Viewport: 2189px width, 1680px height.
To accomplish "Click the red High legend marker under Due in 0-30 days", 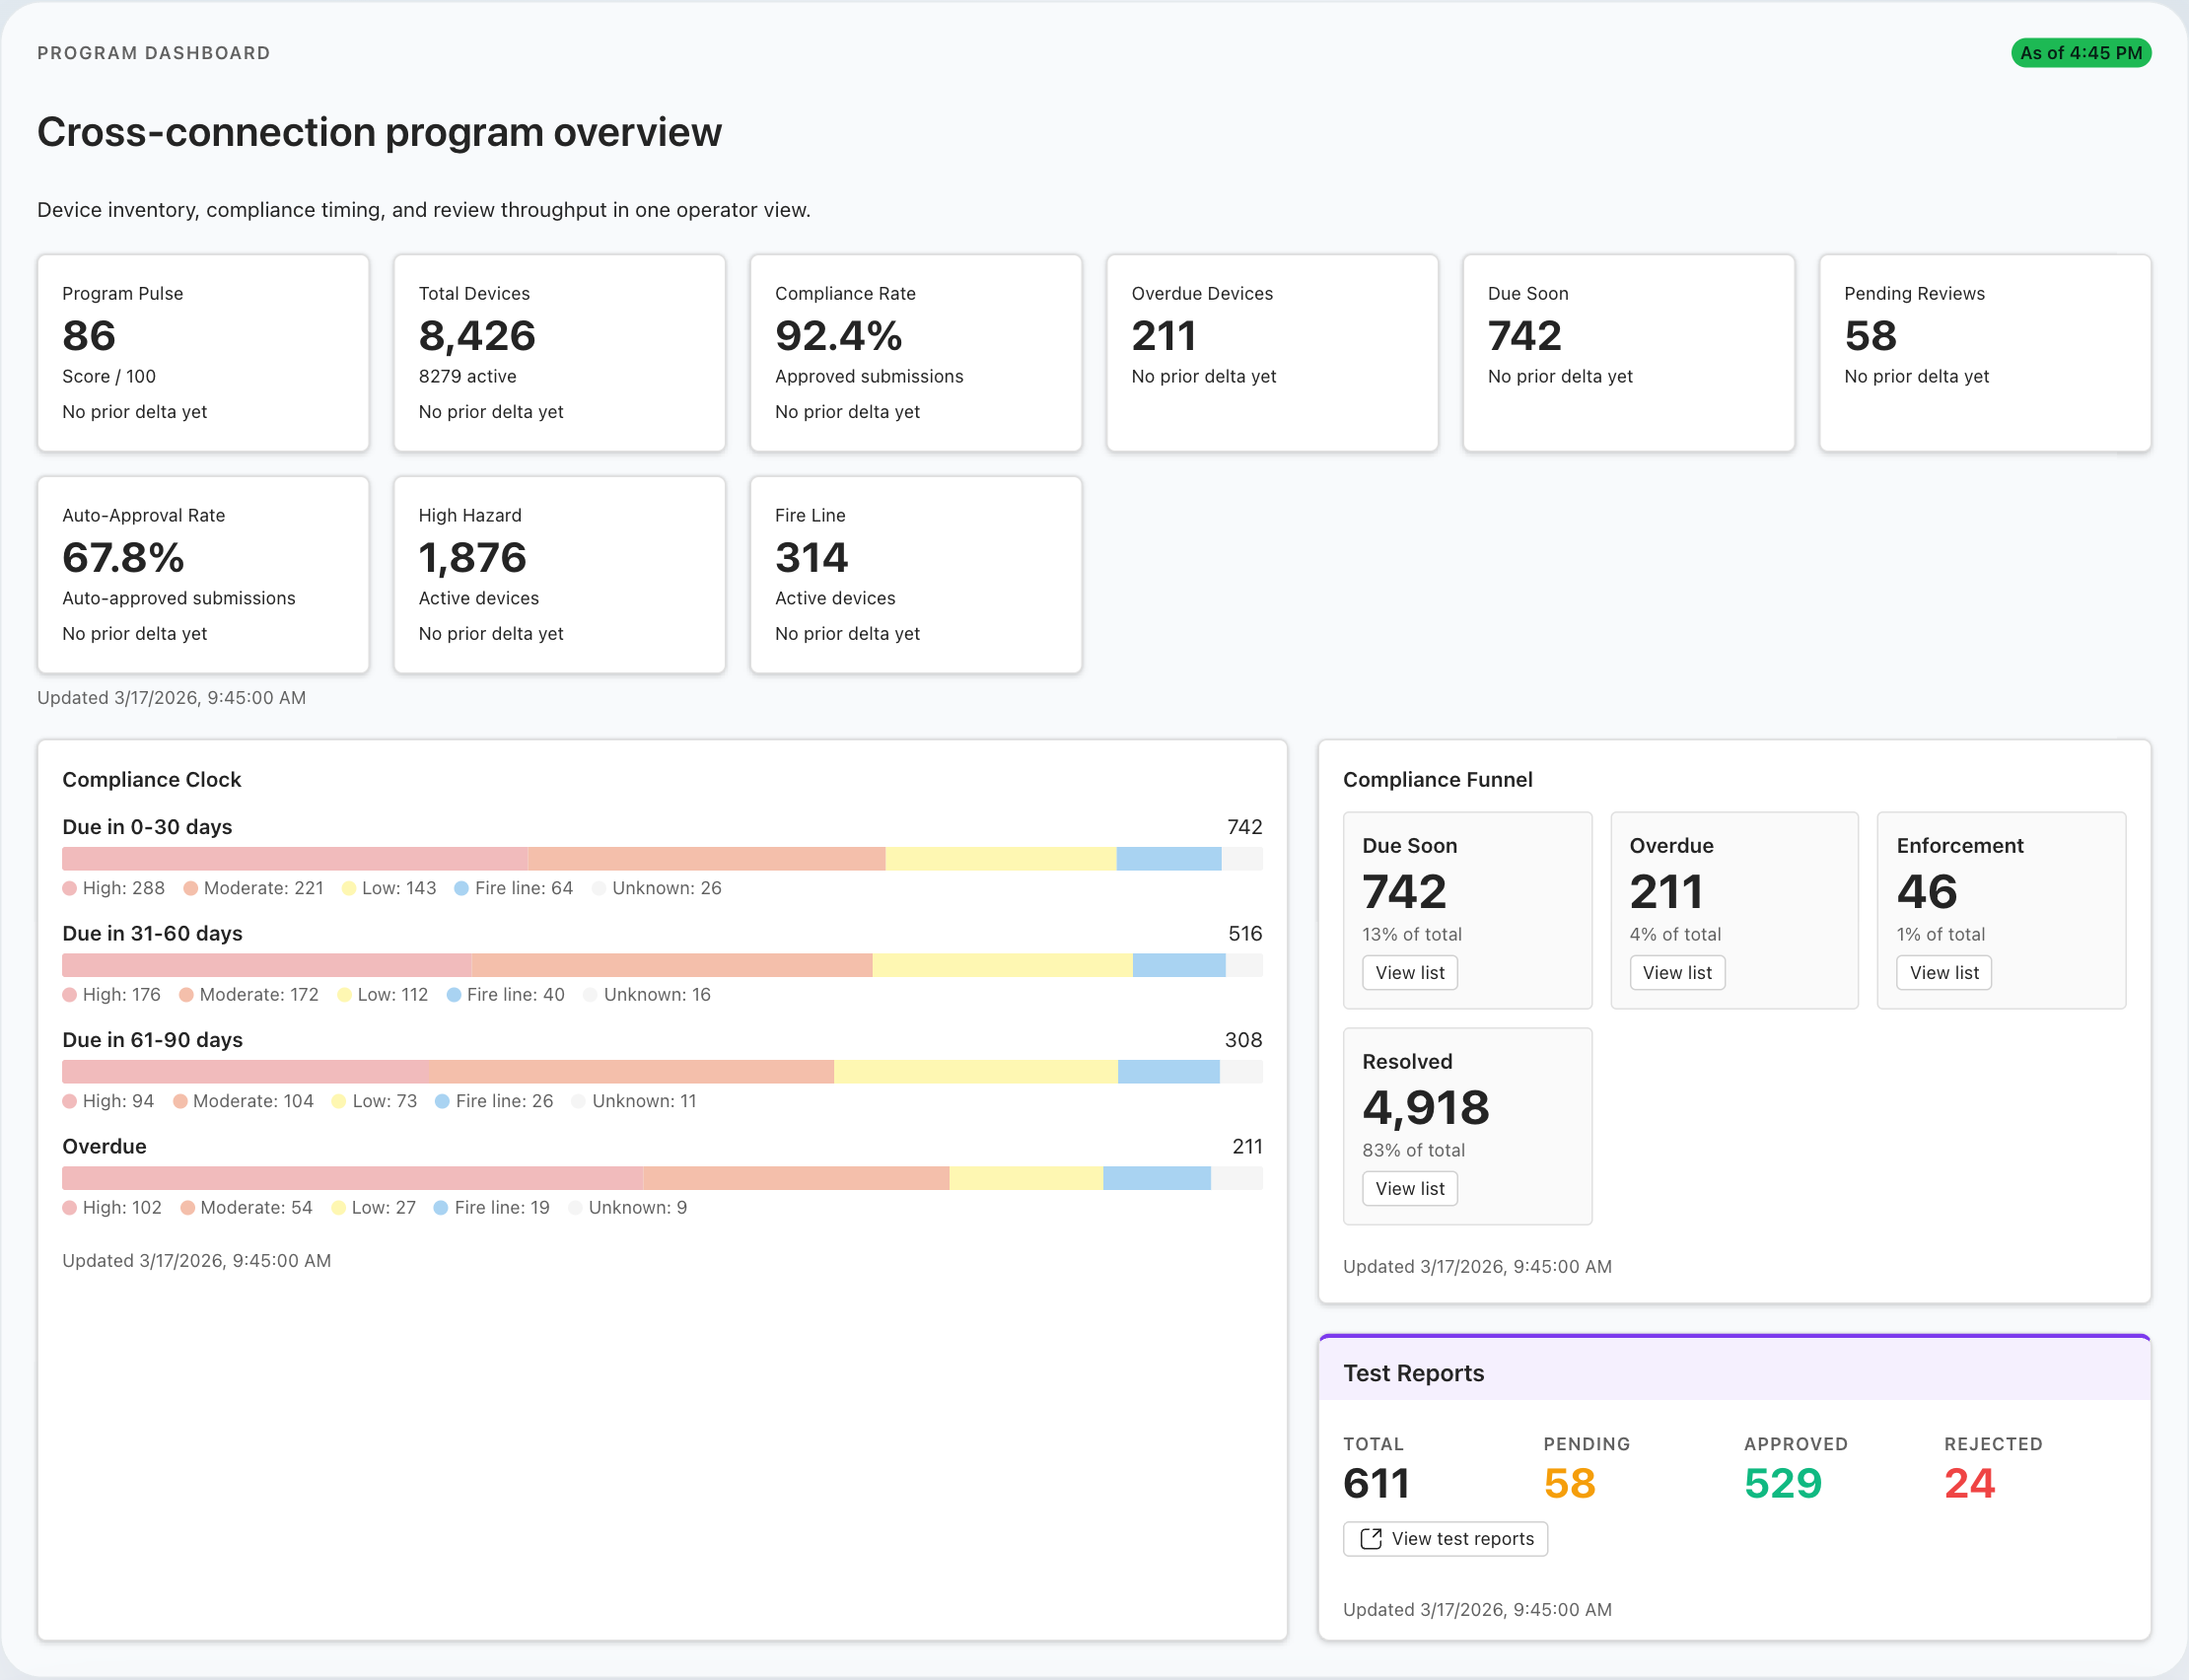I will click(x=71, y=888).
